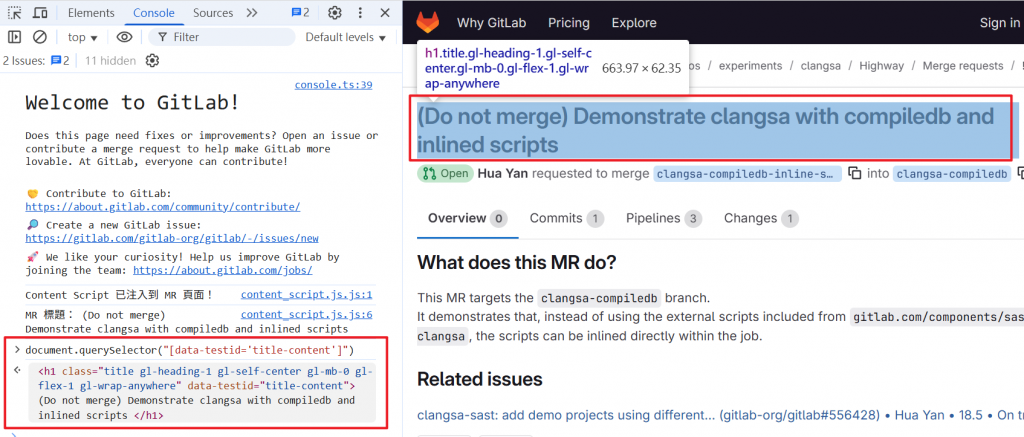Open the clangsa-compiledb target branch link
This screenshot has width=1024, height=437.
point(951,174)
